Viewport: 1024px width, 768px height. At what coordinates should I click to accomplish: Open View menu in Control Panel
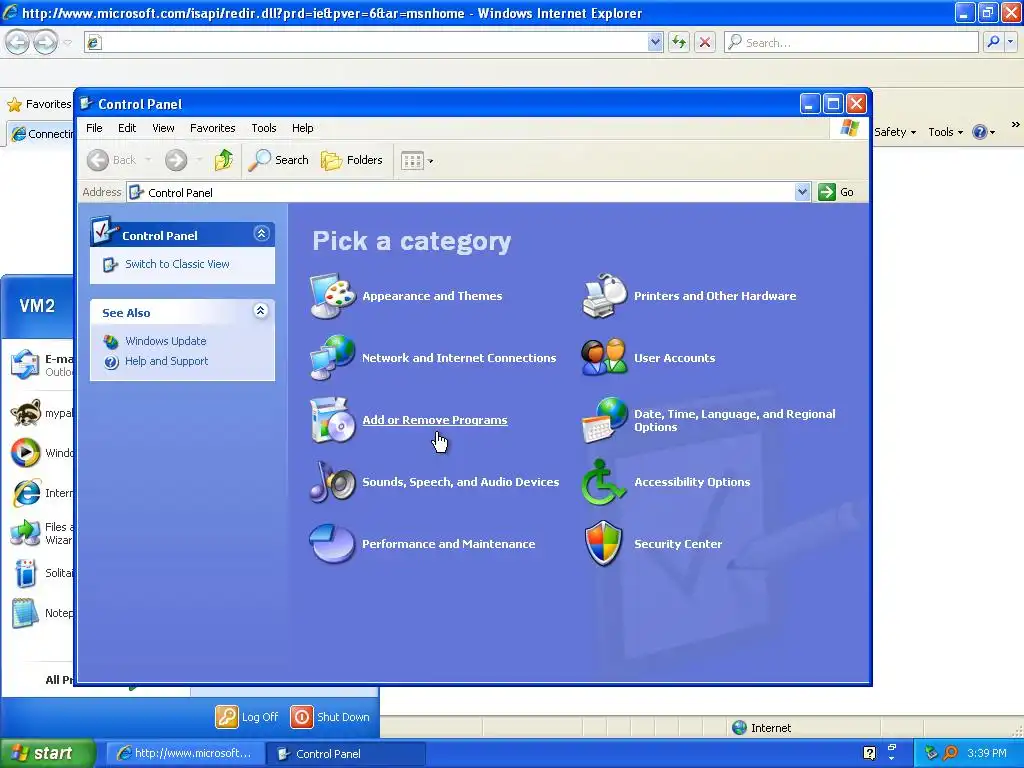[163, 128]
